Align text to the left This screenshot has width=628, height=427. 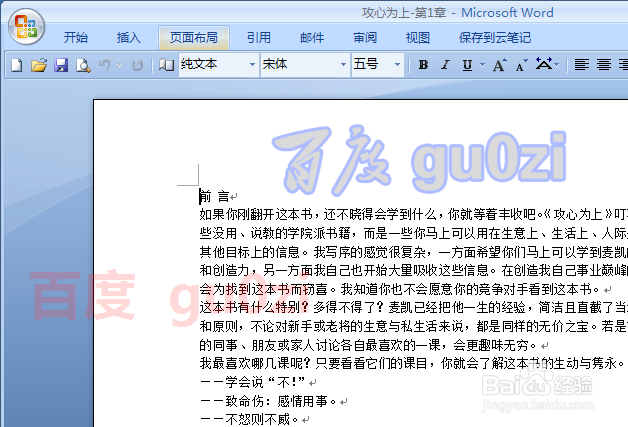[582, 64]
